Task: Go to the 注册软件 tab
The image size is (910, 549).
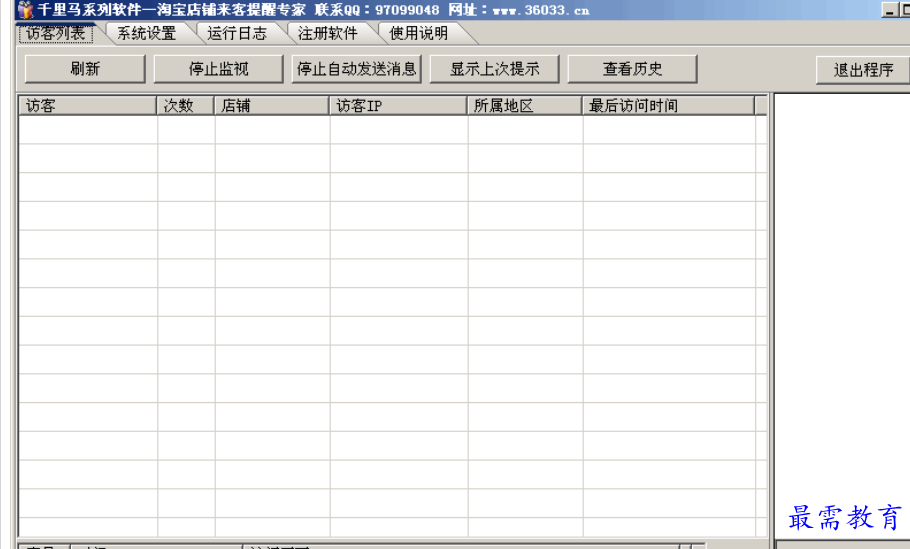Action: [327, 34]
